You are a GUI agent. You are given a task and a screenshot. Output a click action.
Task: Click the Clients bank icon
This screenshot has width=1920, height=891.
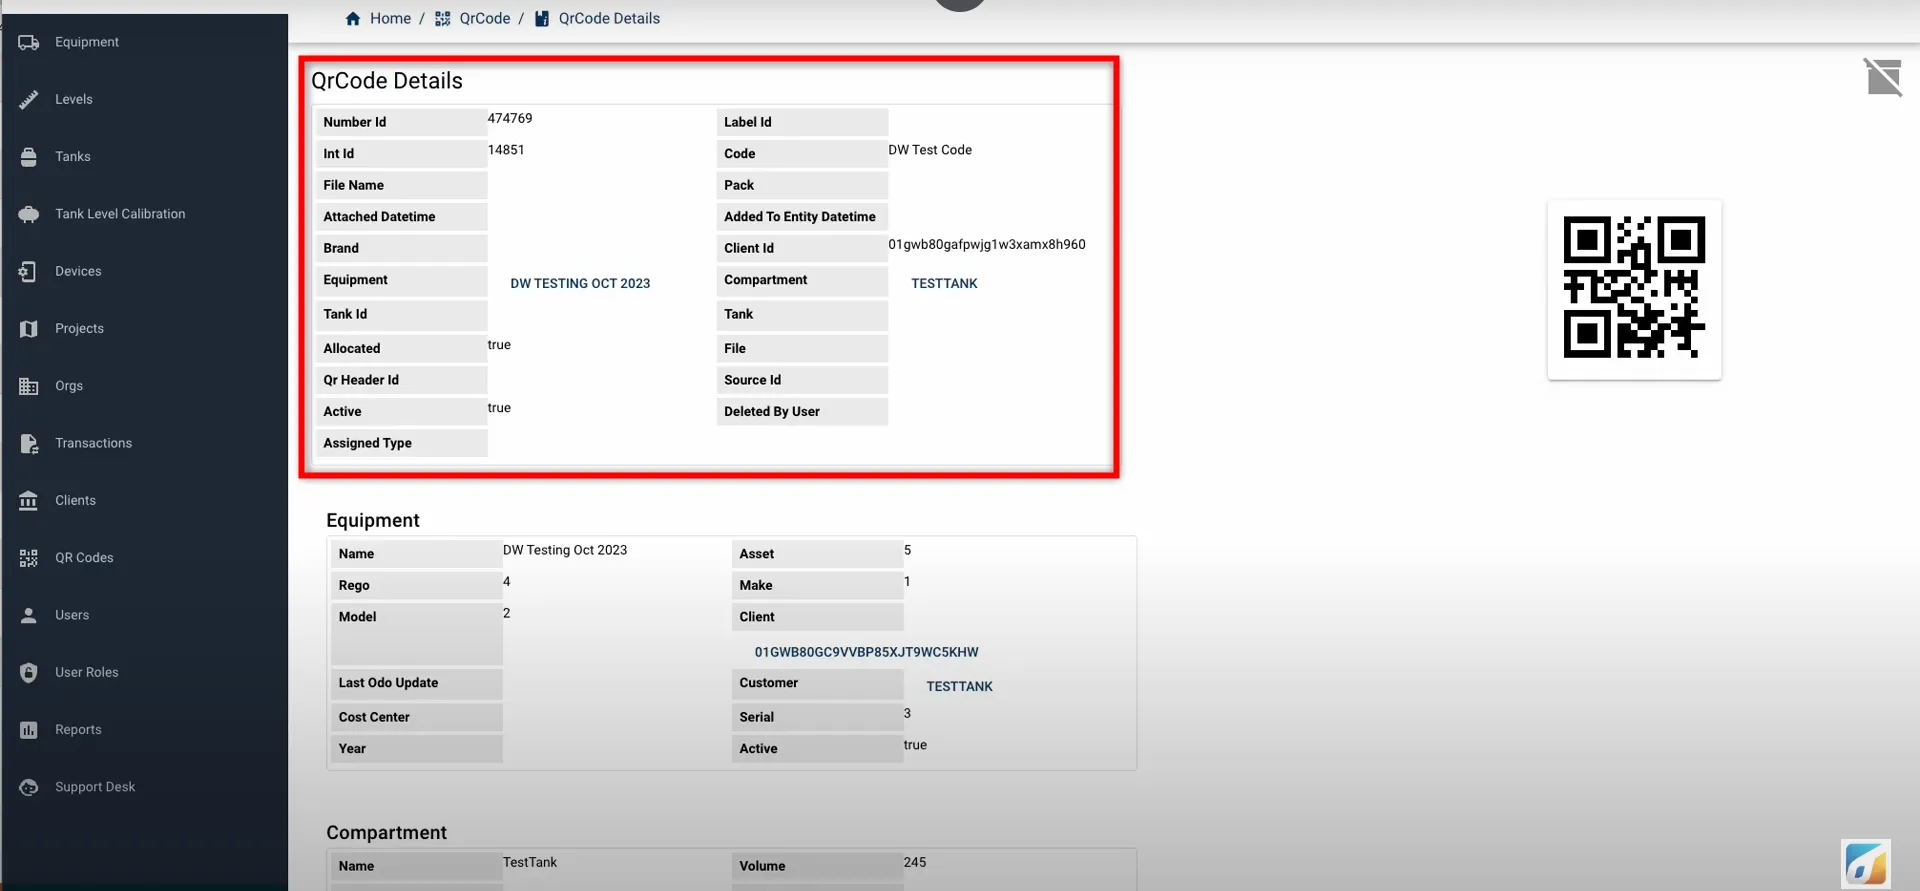(x=29, y=500)
